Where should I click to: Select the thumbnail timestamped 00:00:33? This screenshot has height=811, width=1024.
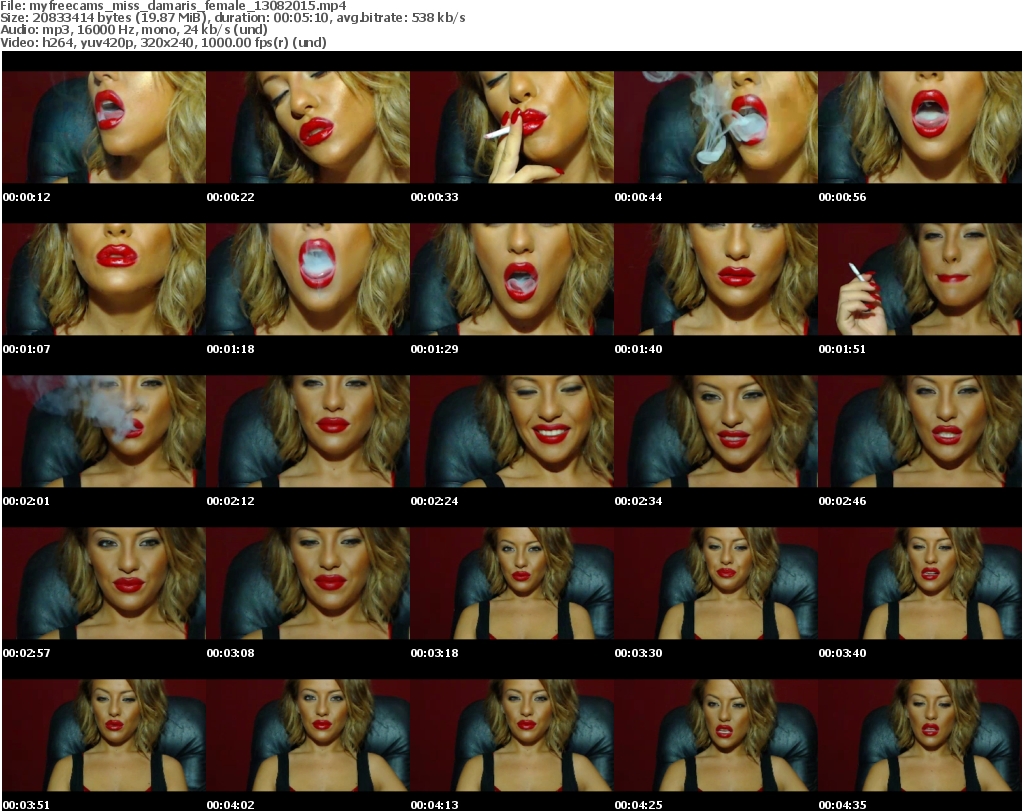(512, 127)
